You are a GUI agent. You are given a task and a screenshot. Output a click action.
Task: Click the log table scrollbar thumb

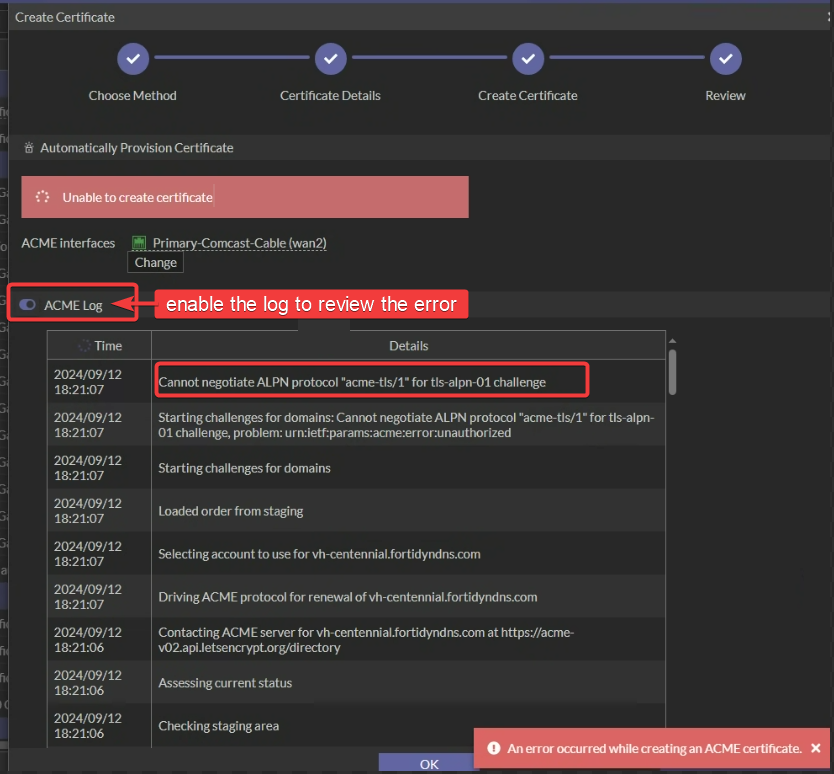point(672,372)
